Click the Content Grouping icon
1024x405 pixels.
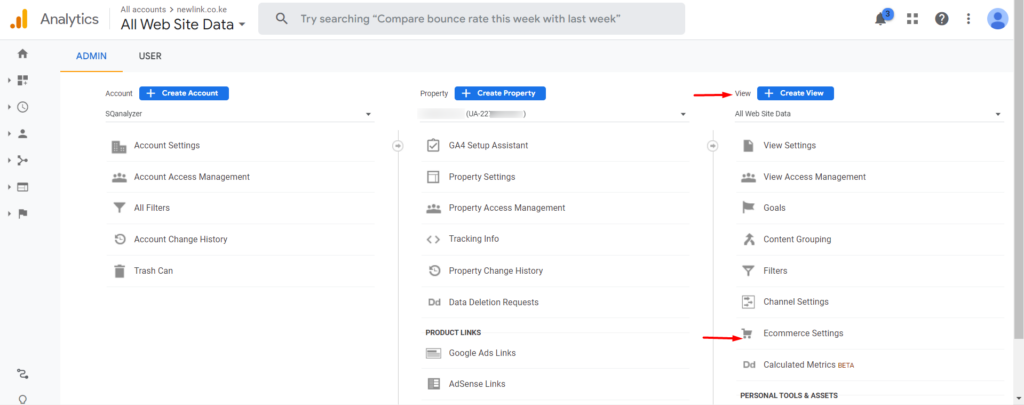[x=748, y=239]
